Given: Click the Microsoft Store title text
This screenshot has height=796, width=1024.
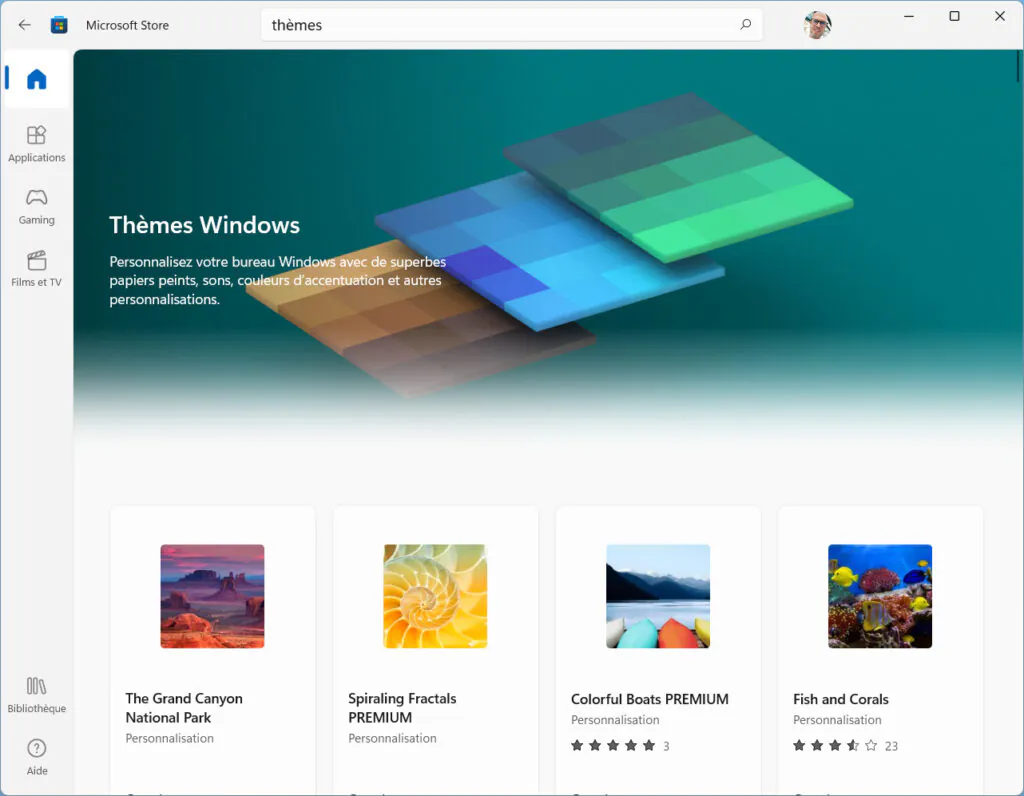Looking at the screenshot, I should [127, 25].
